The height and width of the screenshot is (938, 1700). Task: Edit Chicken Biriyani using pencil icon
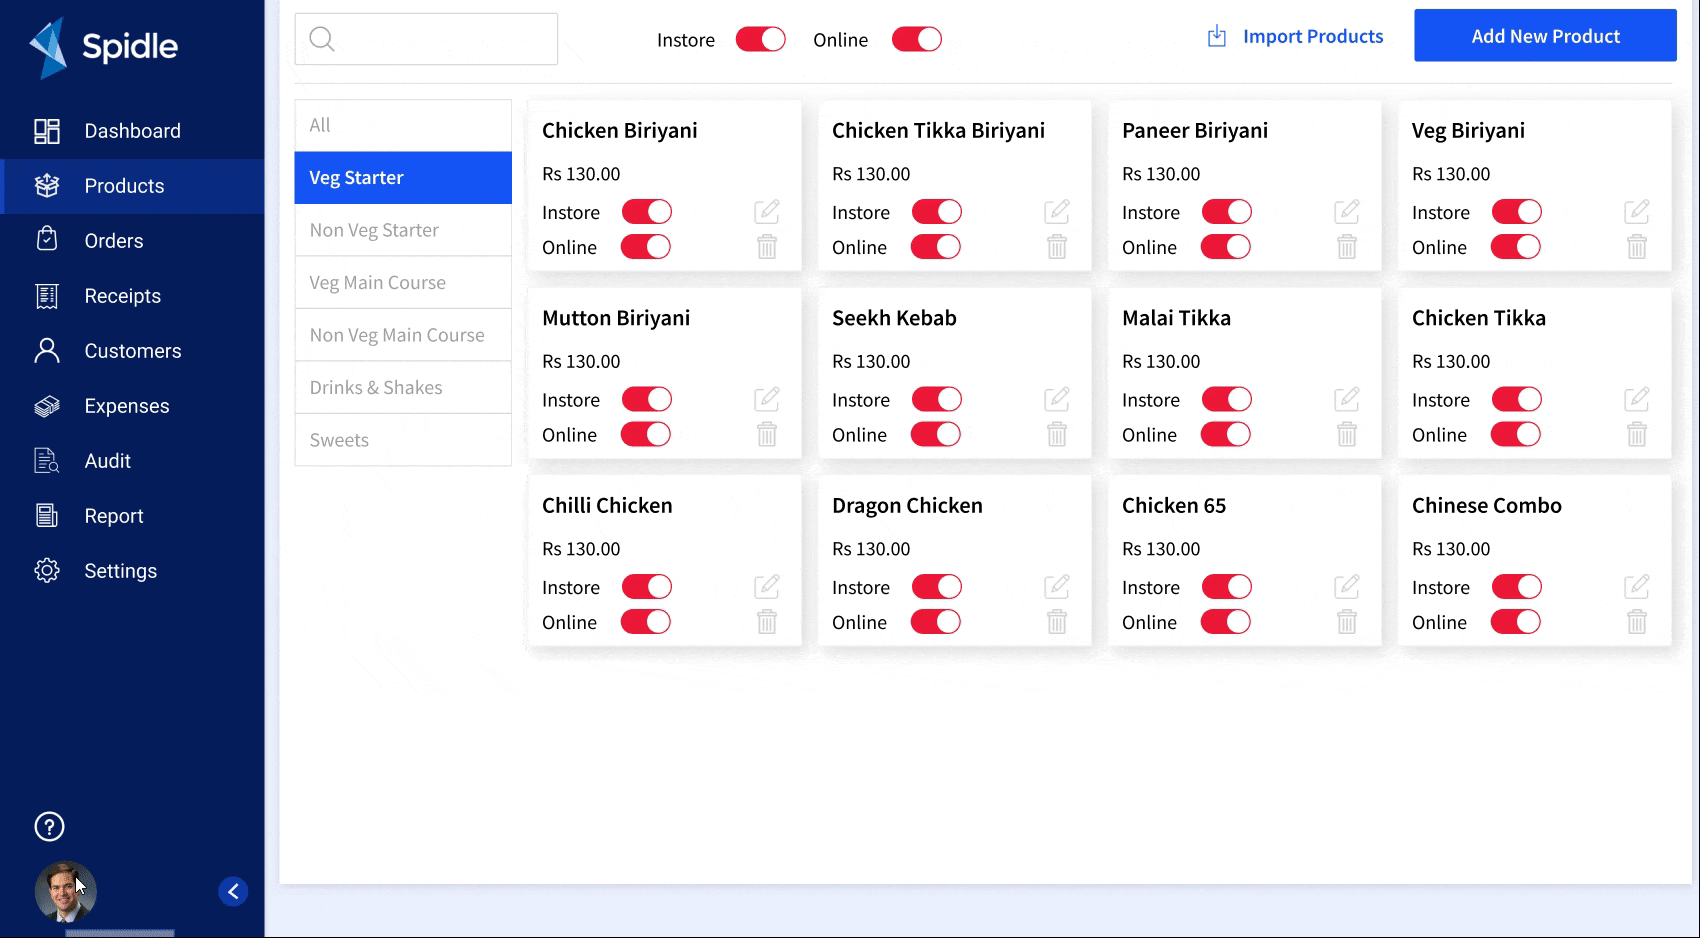coord(767,211)
